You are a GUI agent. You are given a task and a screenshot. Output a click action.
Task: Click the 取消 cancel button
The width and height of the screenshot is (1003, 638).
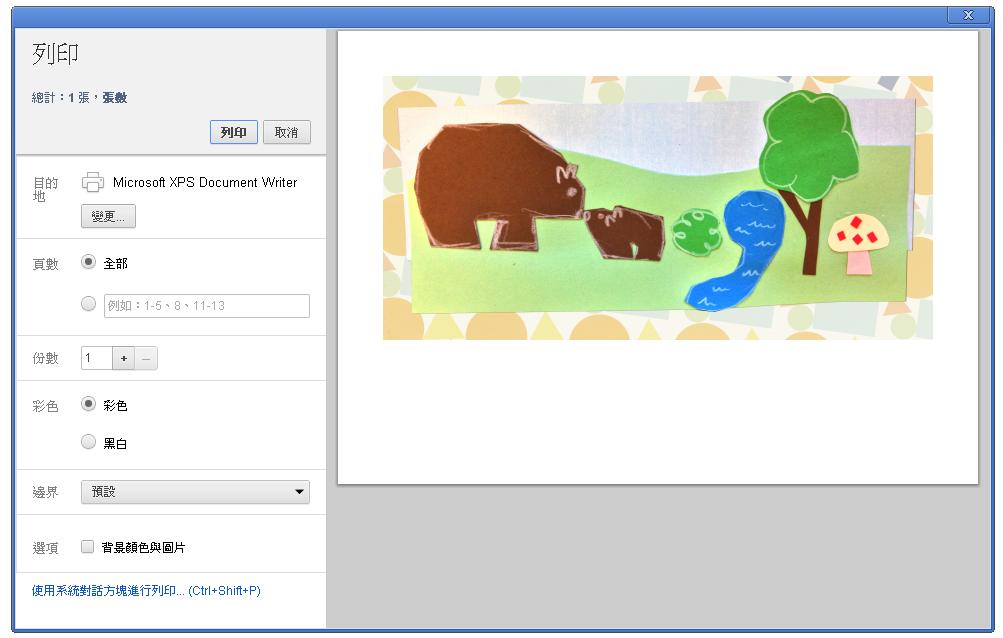(287, 132)
